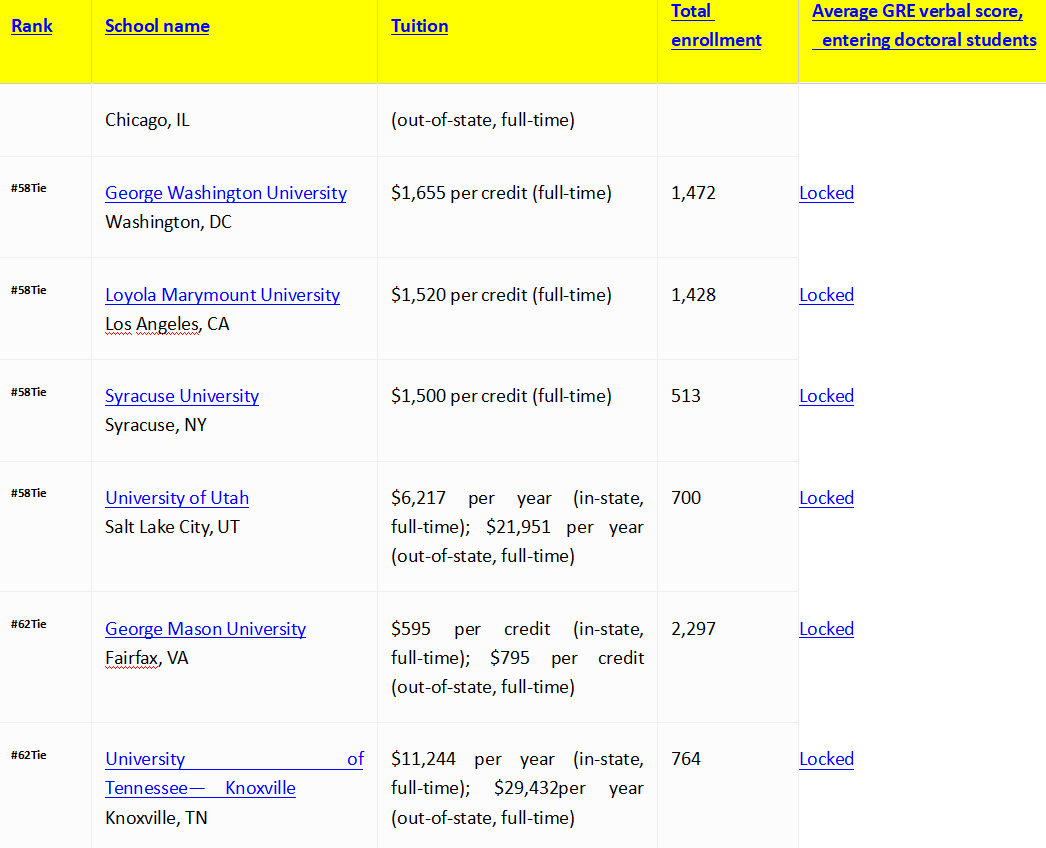Click the Rank column header link
This screenshot has height=848, width=1046.
[31, 26]
